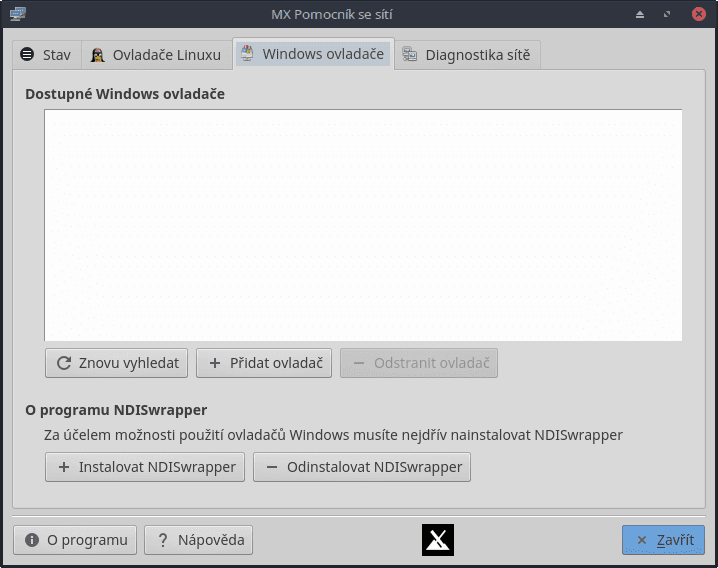
Task: Open the Ovladače Linuxu tab
Action: point(157,55)
